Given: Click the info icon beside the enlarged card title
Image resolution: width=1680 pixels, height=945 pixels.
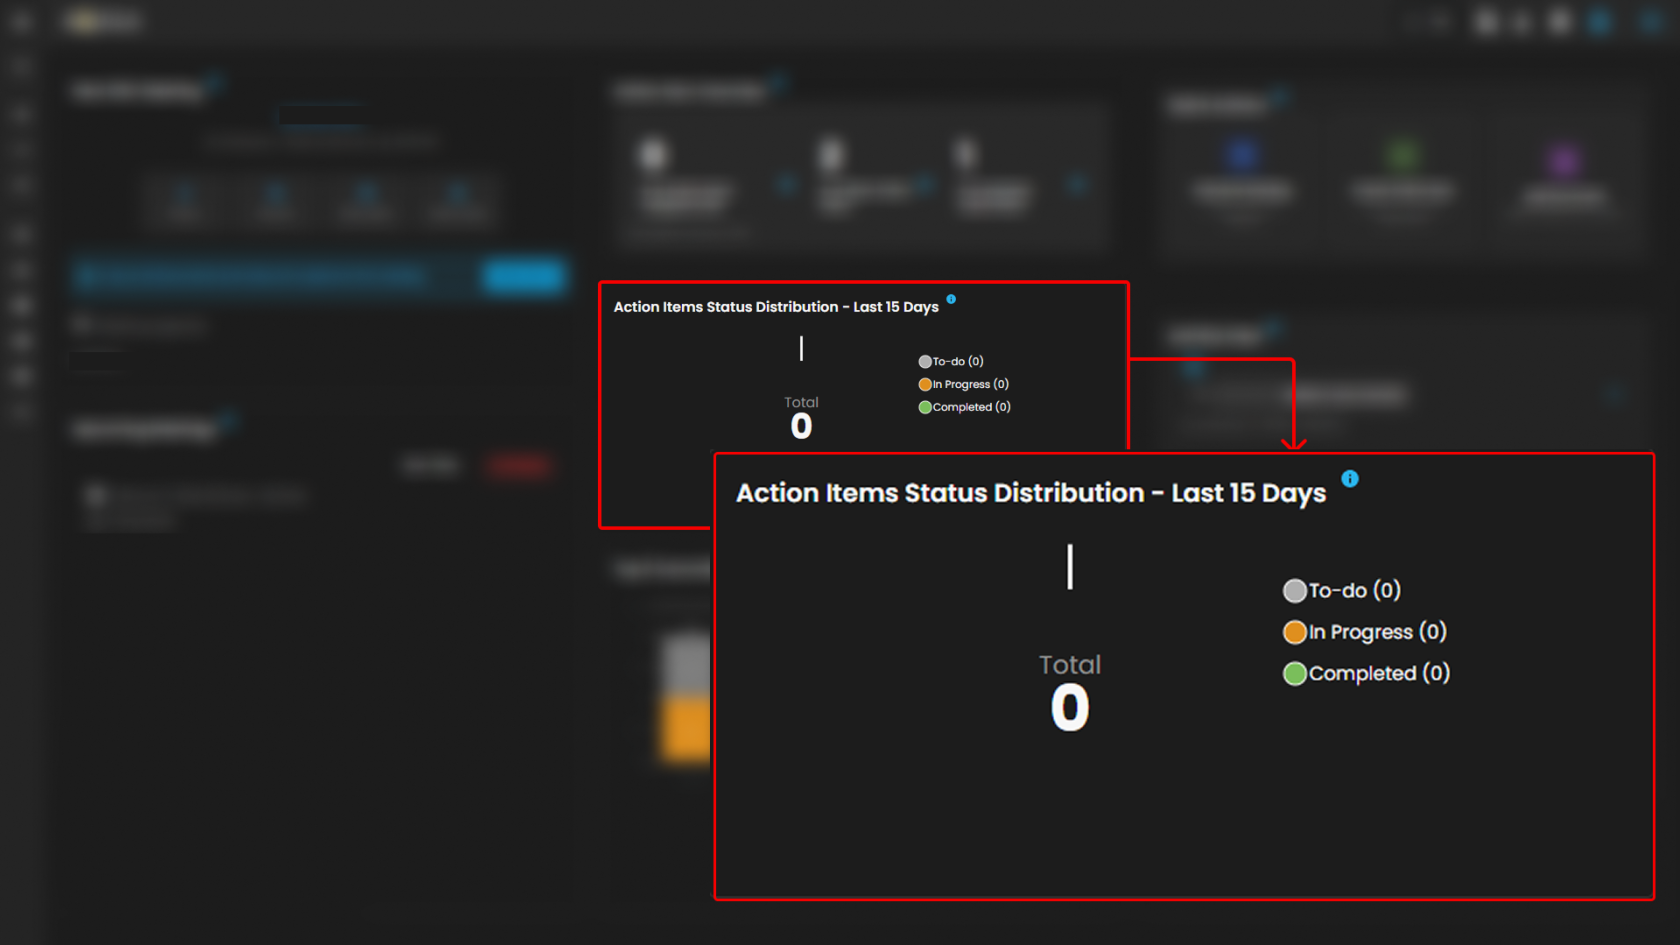Looking at the screenshot, I should pos(1350,479).
